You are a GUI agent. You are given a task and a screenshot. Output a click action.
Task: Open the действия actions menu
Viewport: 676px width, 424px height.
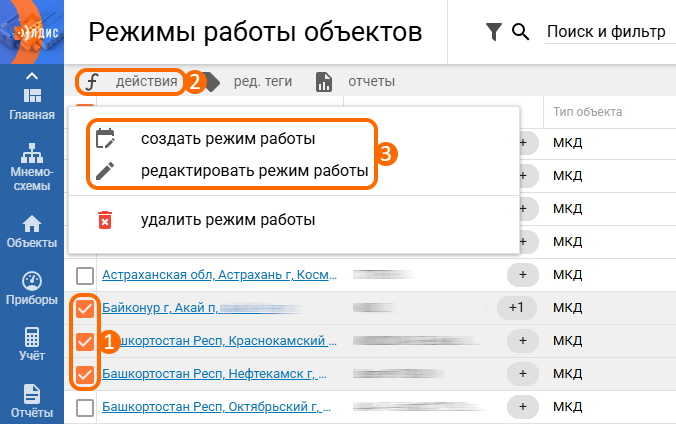pyautogui.click(x=131, y=82)
